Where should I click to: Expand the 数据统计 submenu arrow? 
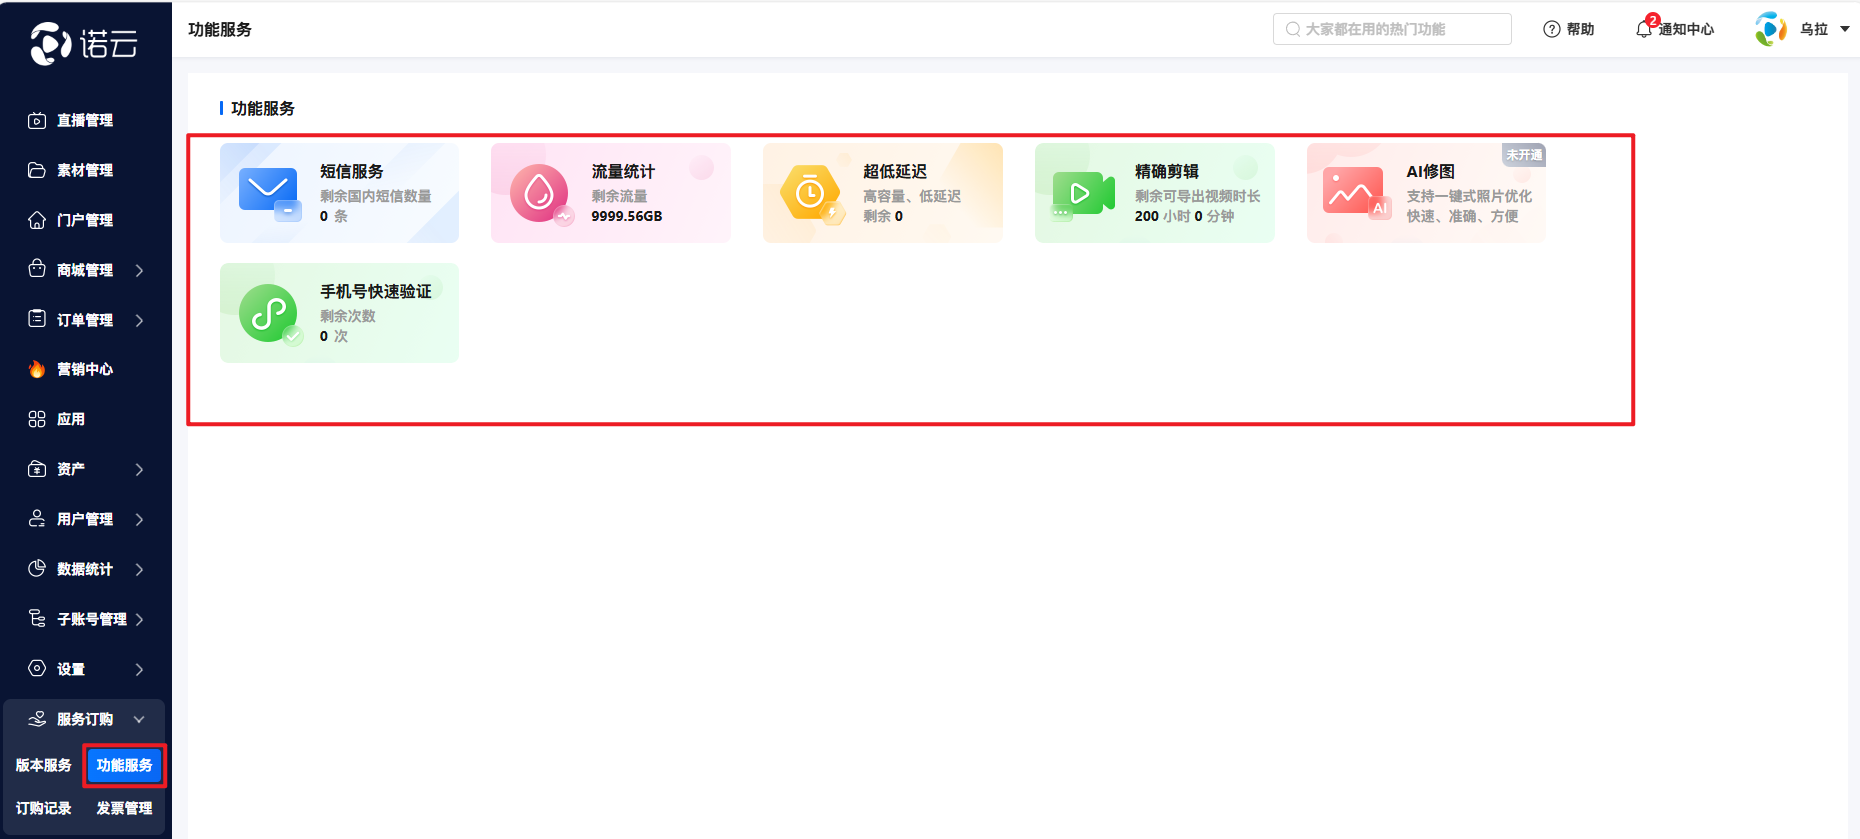pyautogui.click(x=139, y=569)
